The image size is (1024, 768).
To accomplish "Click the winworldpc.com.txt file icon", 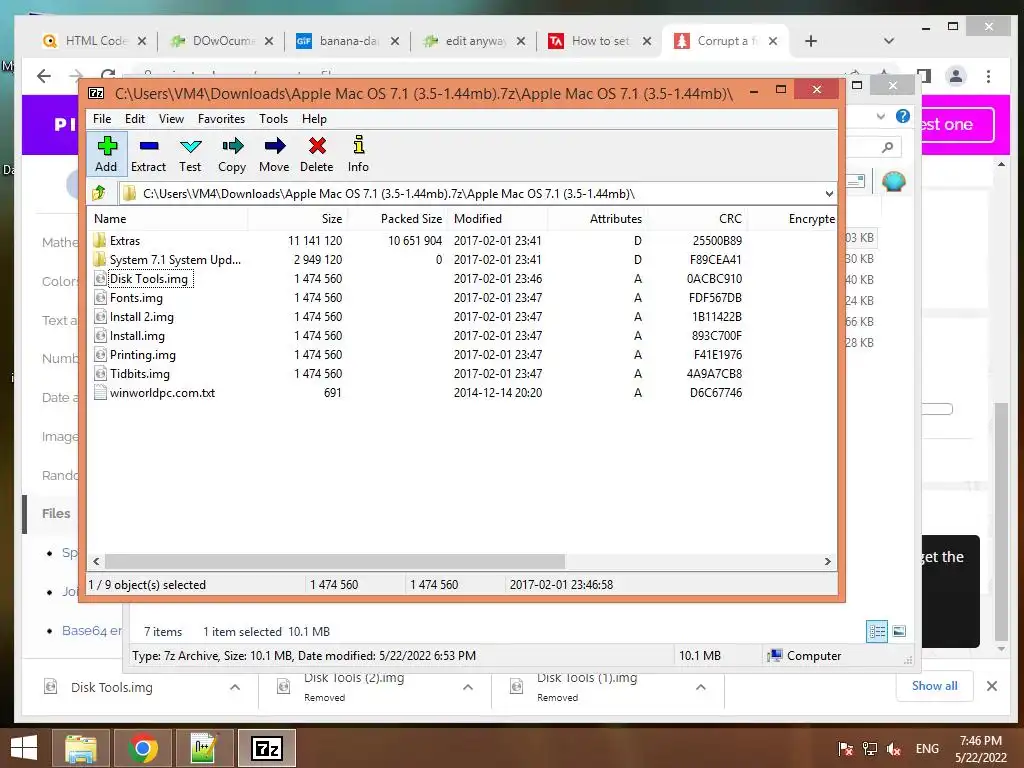I will [100, 392].
